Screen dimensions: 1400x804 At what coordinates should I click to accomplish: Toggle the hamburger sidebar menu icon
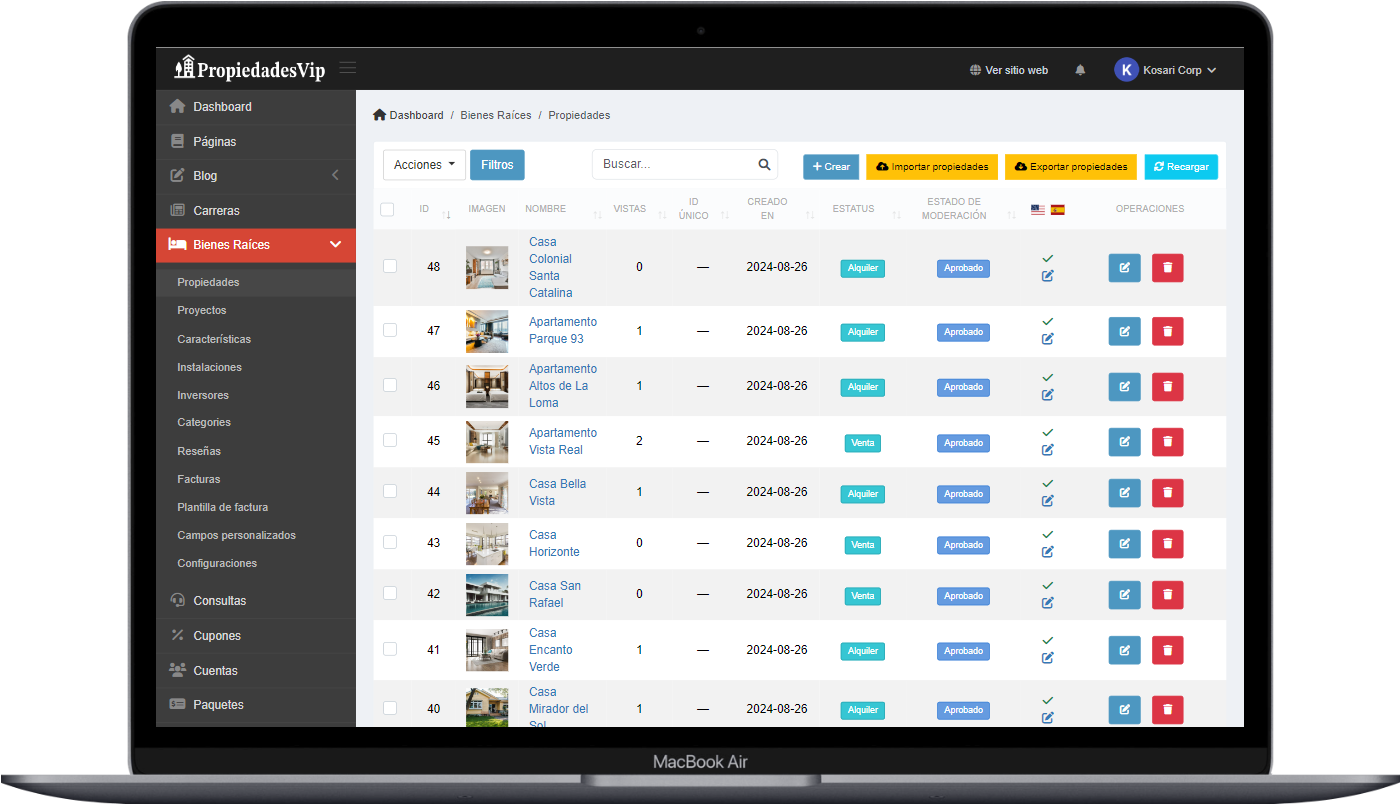pos(348,68)
